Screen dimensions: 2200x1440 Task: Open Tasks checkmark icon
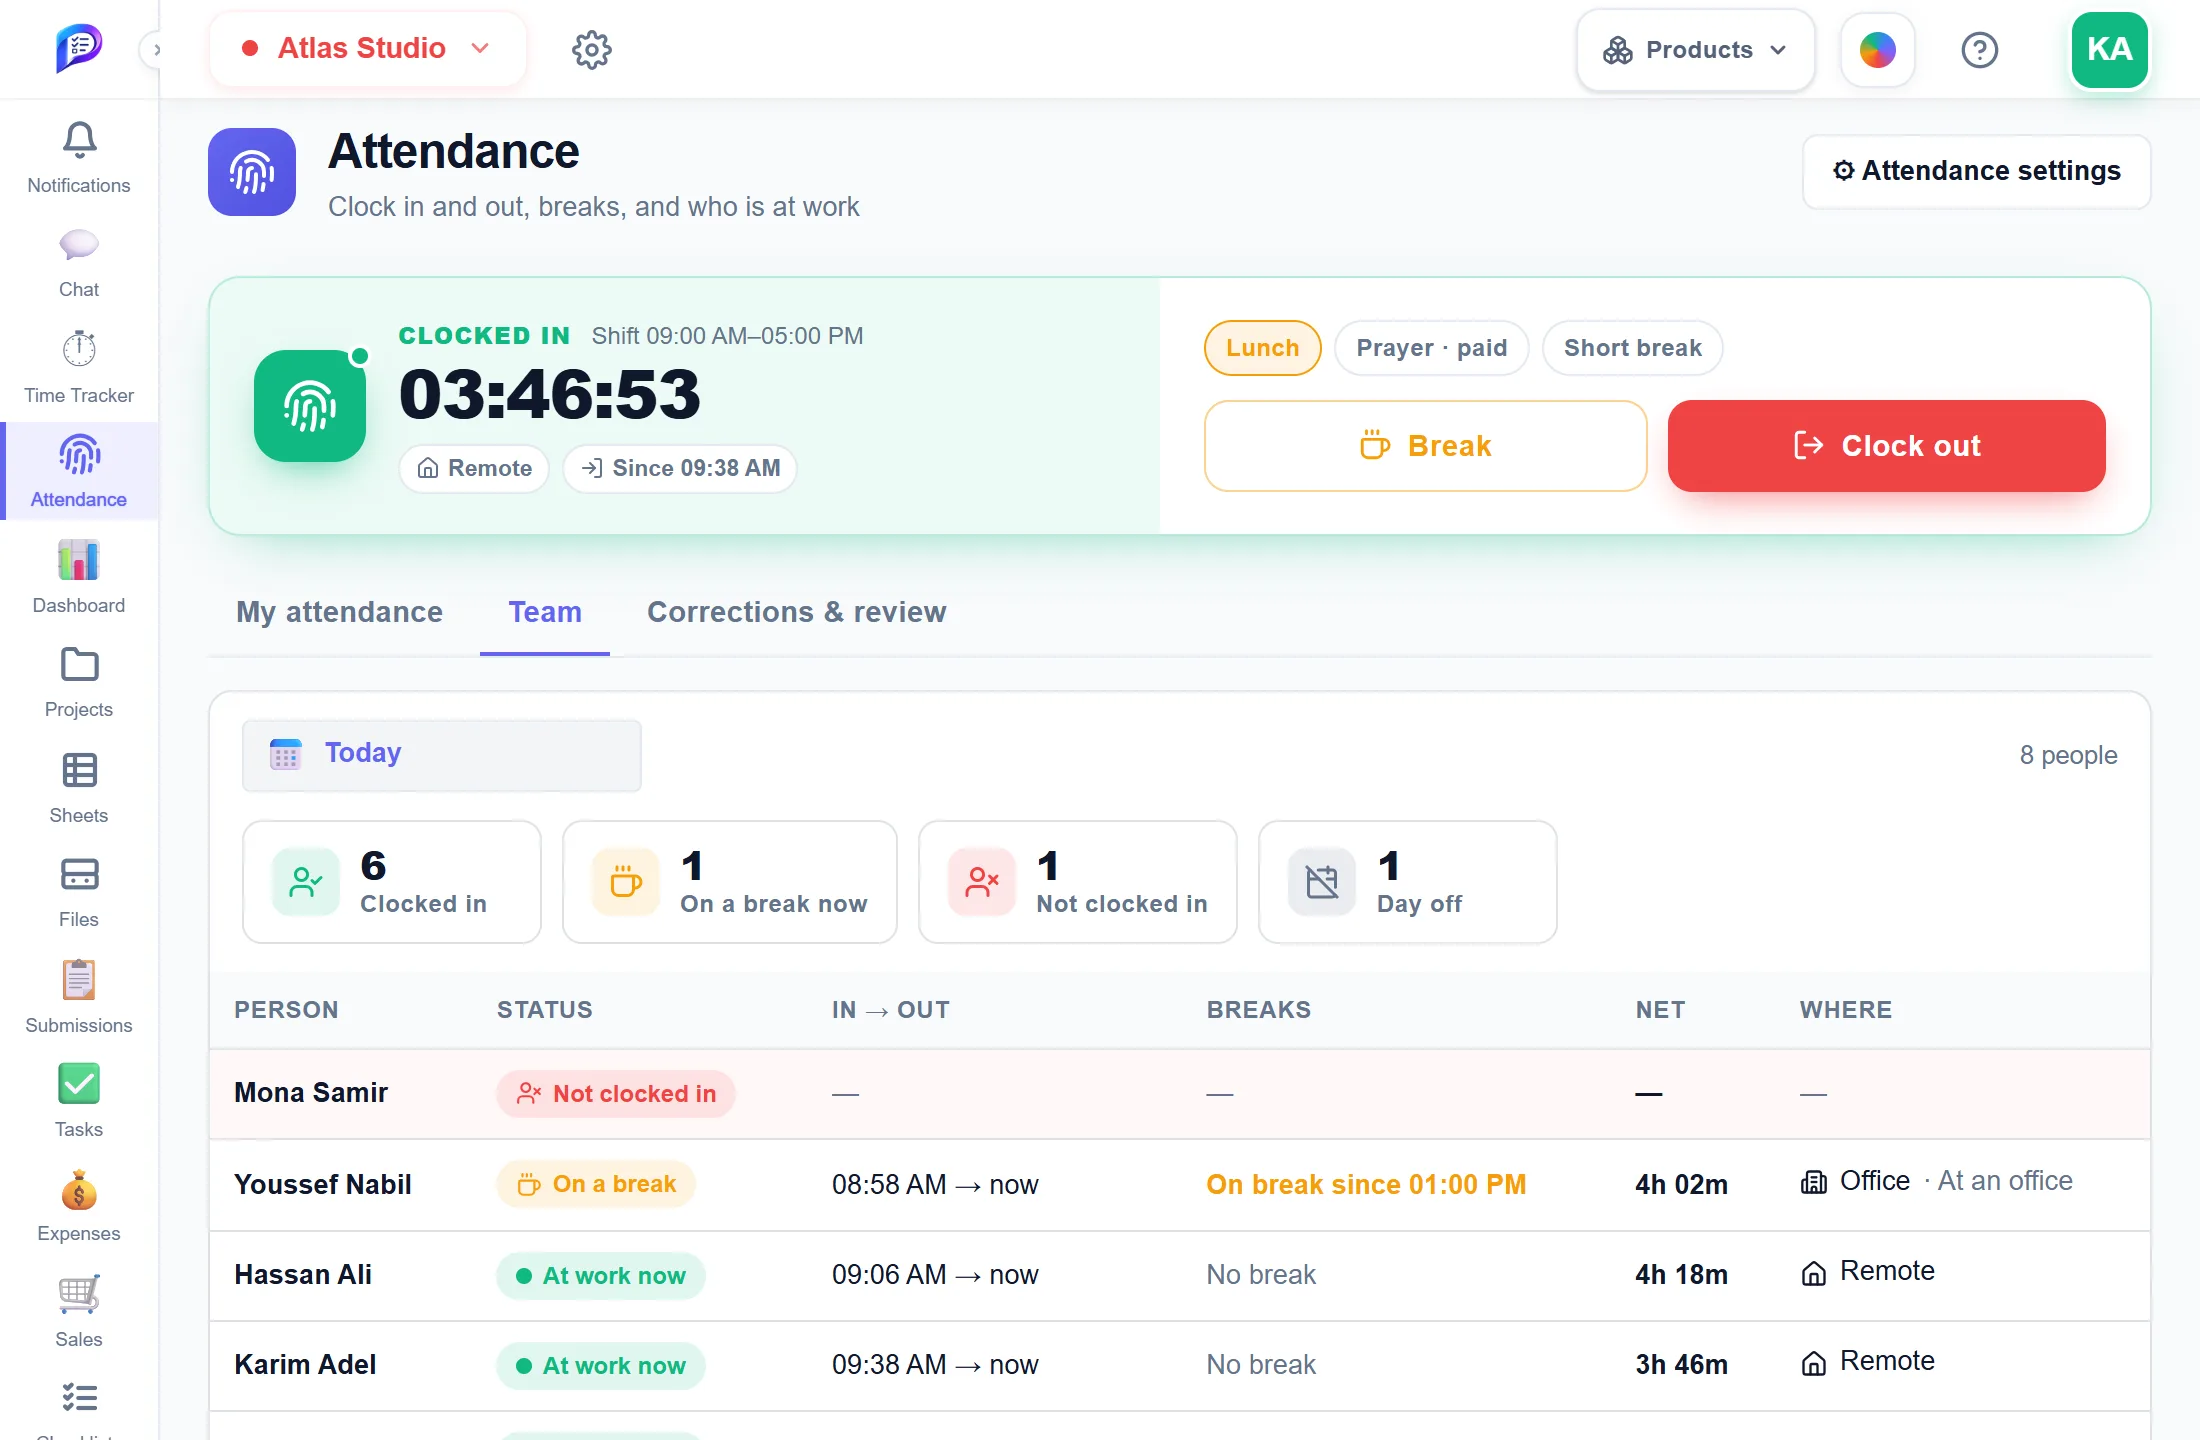79,1083
